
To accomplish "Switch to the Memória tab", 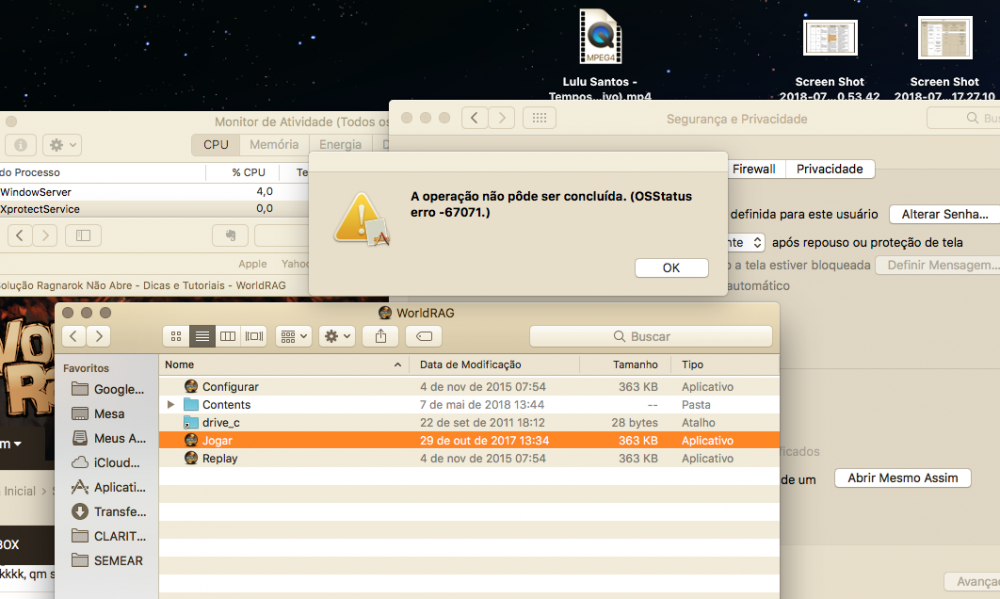I will (x=274, y=145).
